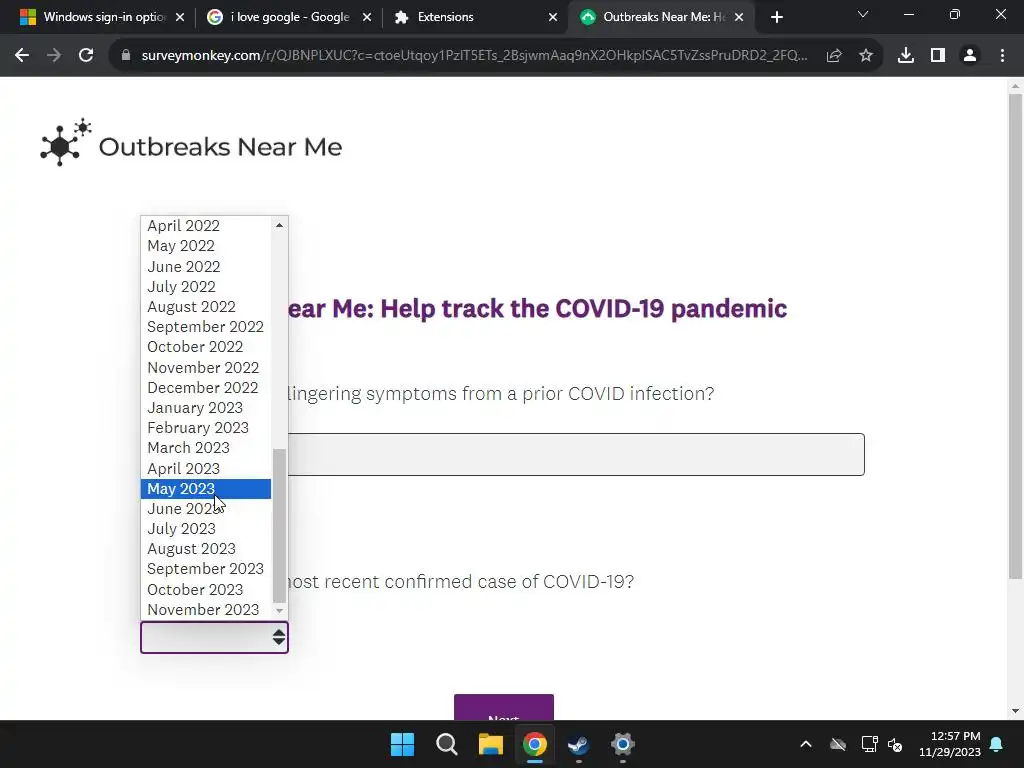The image size is (1024, 768).
Task: Choose December 2022 from list
Action: (x=206, y=388)
